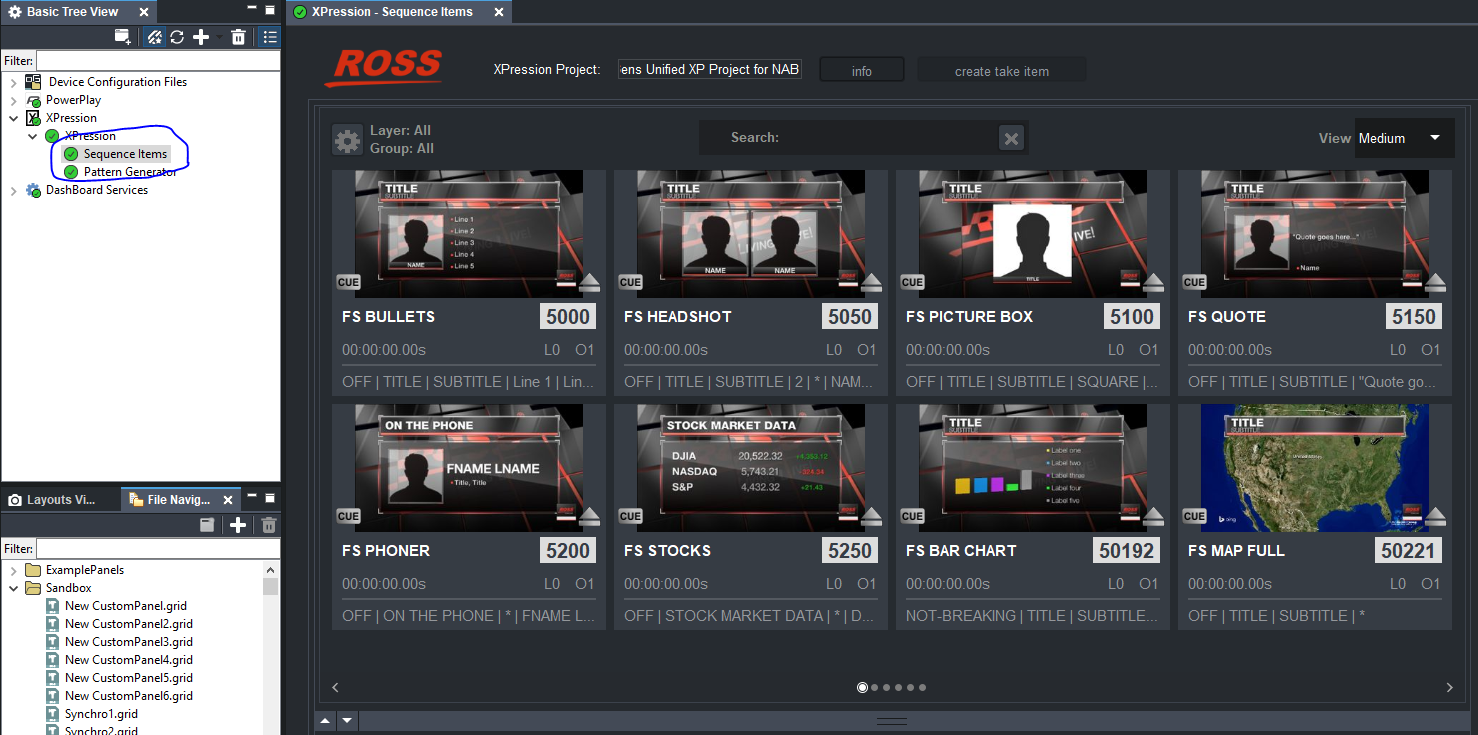
Task: Go to the previous page of sequence items
Action: [x=335, y=687]
